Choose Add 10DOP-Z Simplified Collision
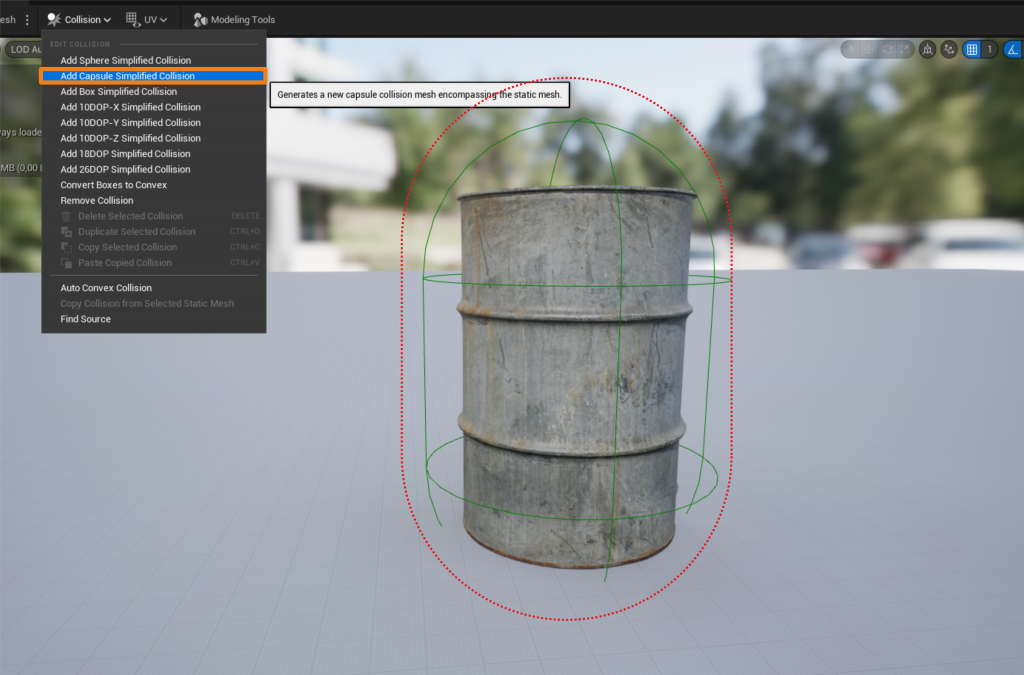Image resolution: width=1024 pixels, height=675 pixels. click(153, 138)
